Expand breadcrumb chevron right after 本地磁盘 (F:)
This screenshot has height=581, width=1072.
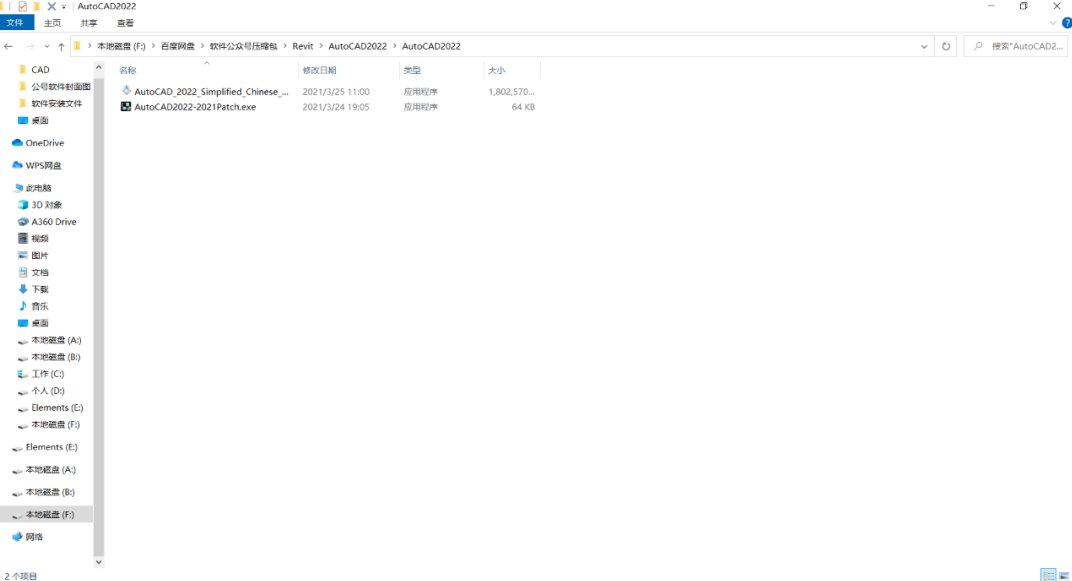[153, 46]
